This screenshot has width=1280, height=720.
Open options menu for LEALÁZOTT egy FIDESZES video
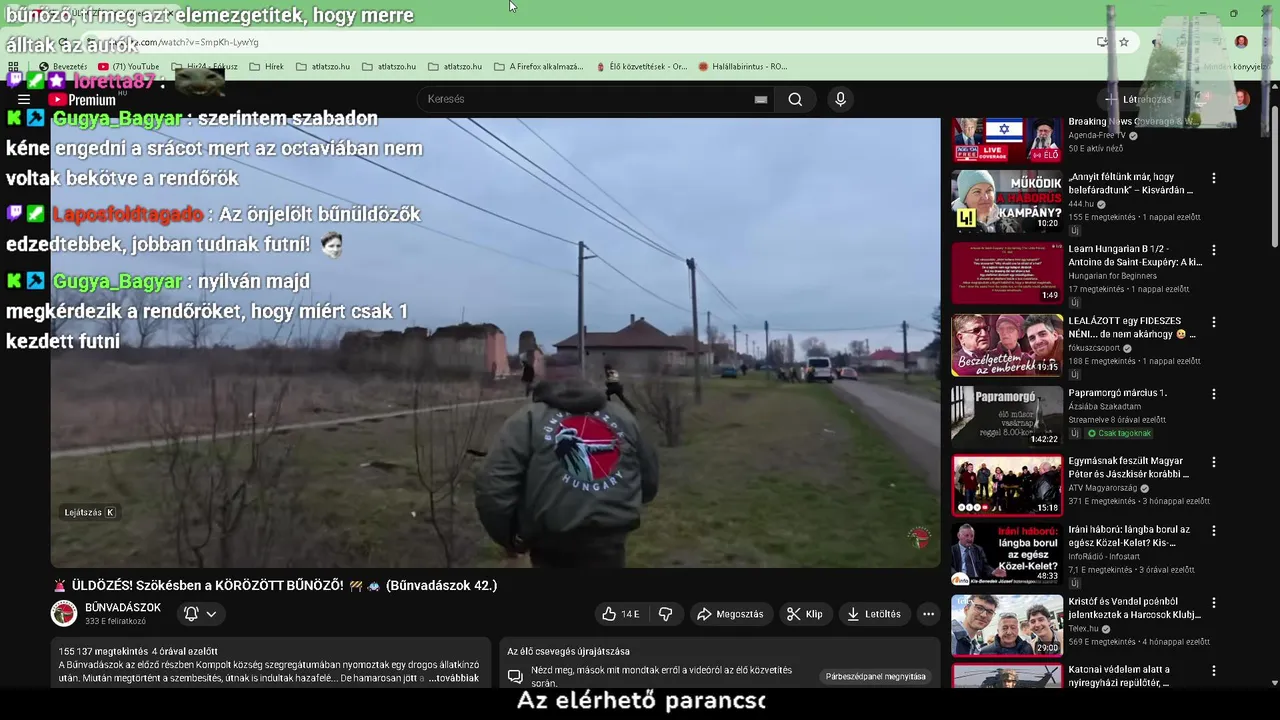pos(1214,322)
